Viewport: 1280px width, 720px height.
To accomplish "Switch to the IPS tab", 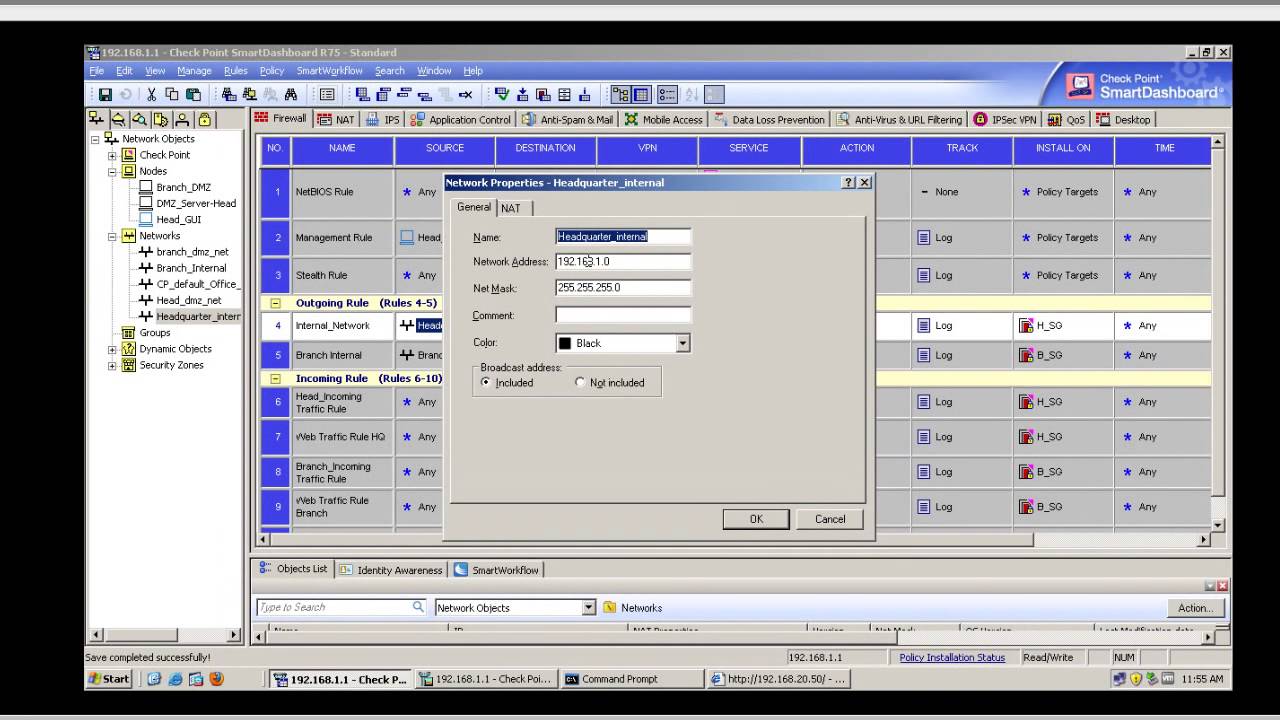I will click(383, 119).
